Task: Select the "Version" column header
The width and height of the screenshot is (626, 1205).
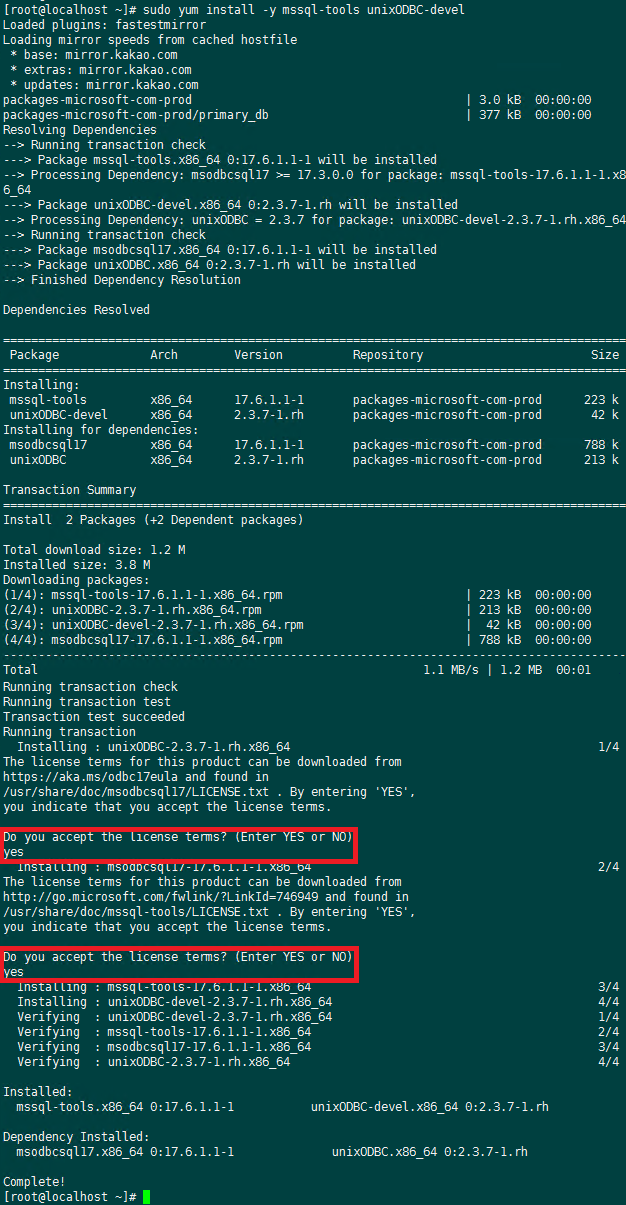Action: 258,355
